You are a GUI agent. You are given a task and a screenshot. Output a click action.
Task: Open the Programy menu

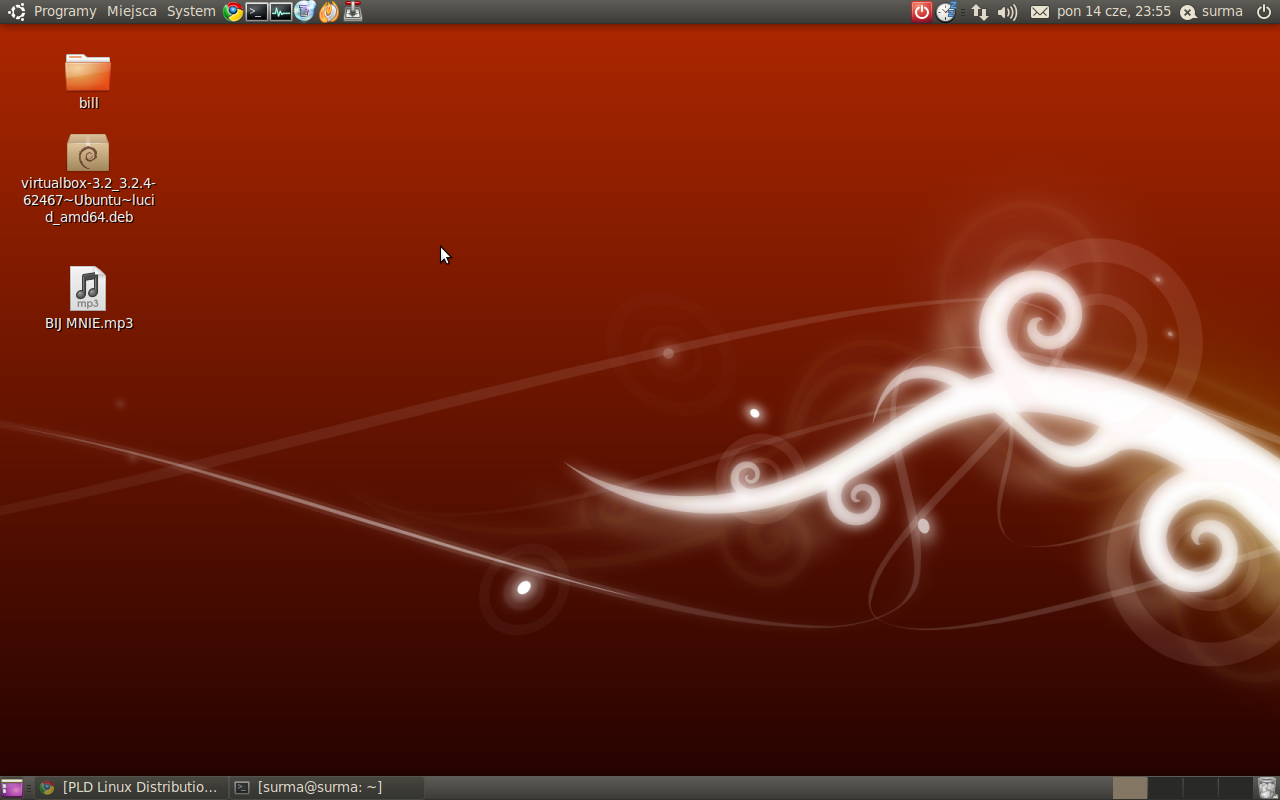[x=65, y=12]
